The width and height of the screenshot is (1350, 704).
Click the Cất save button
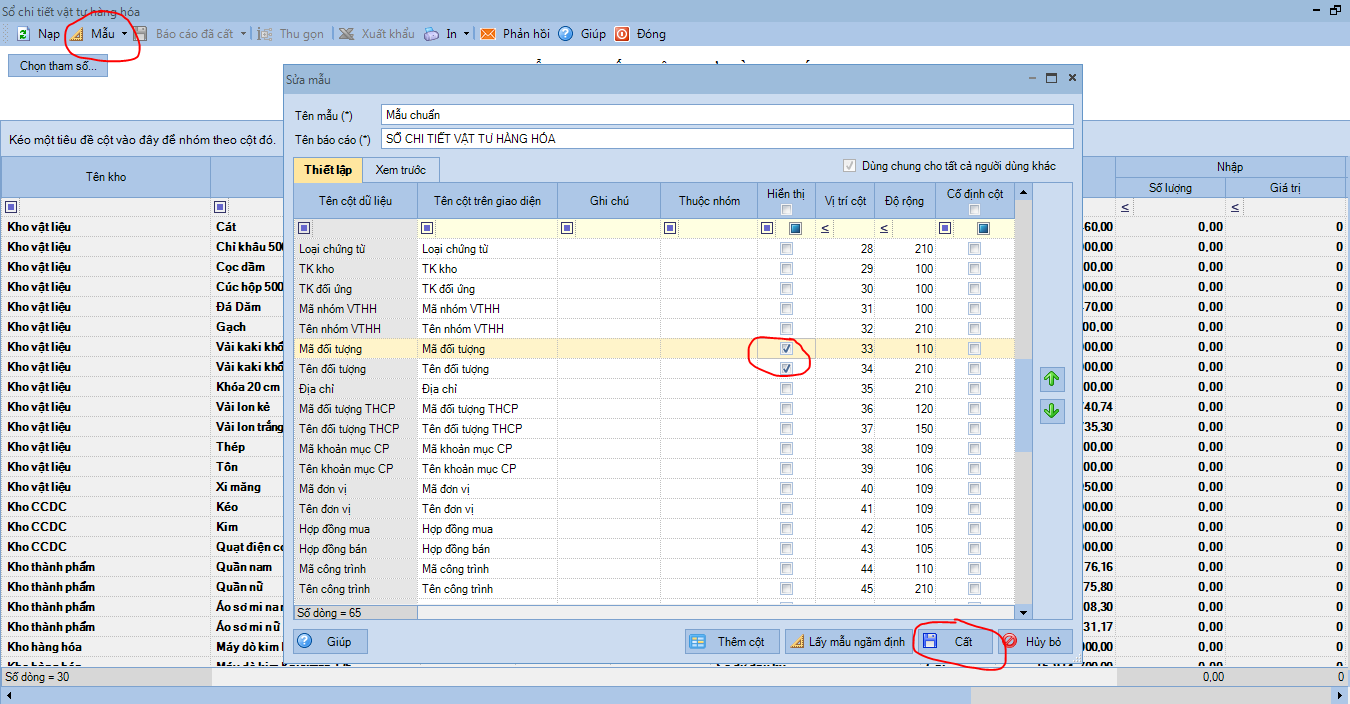click(956, 642)
